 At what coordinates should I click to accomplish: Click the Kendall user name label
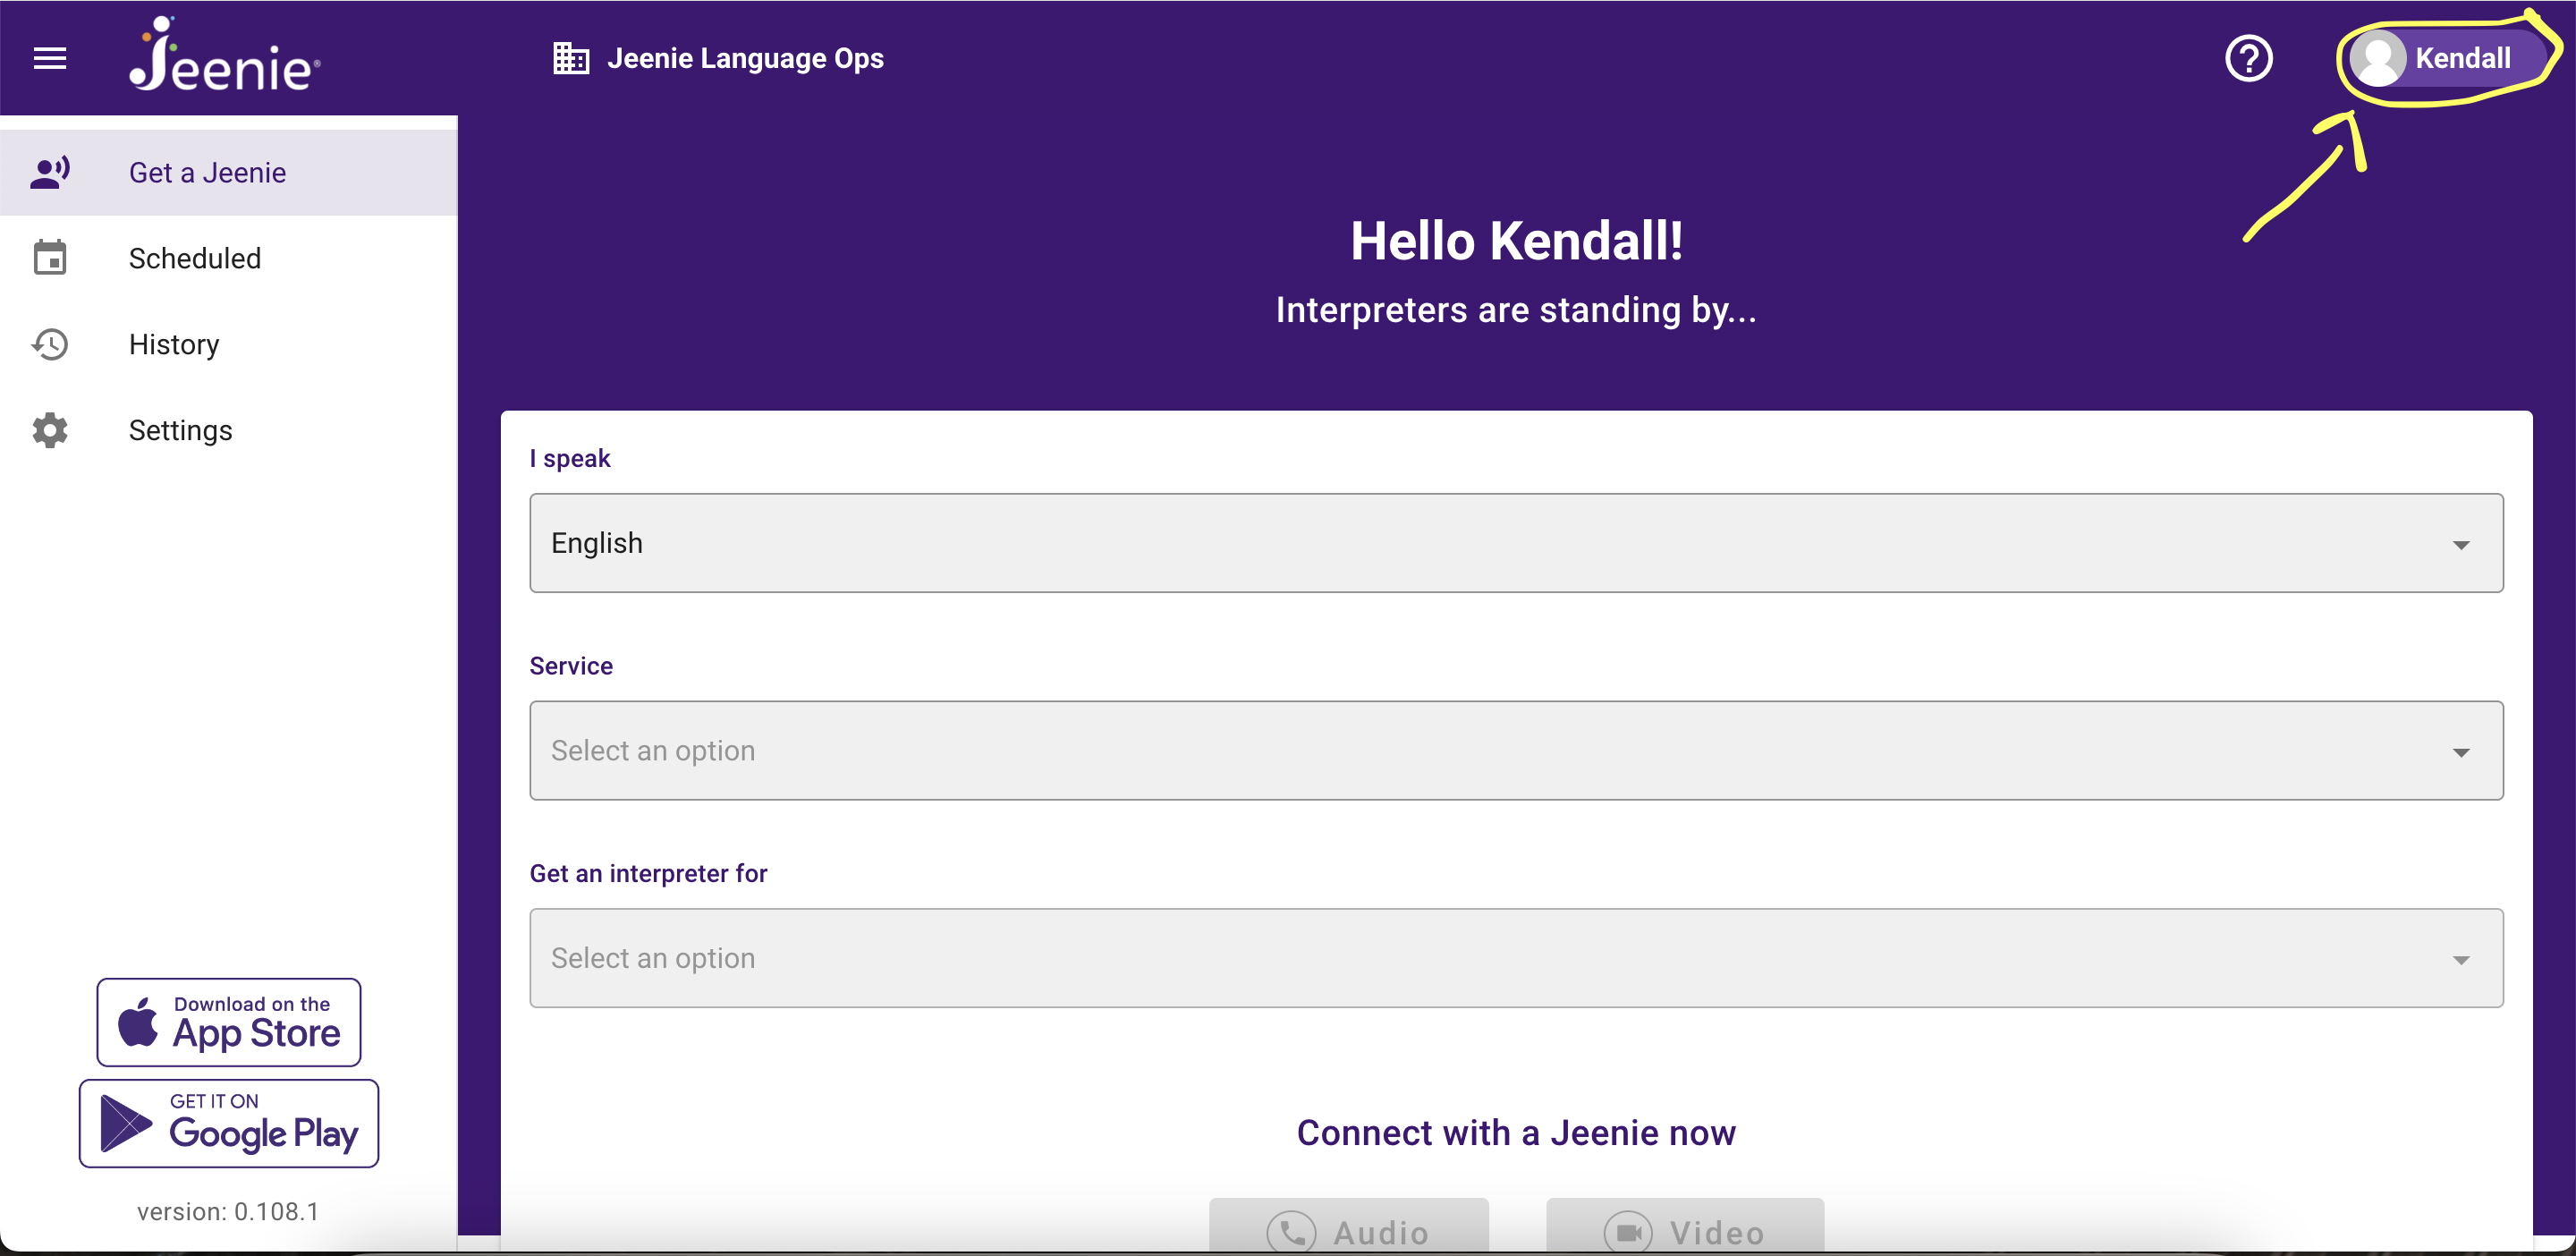tap(2462, 58)
